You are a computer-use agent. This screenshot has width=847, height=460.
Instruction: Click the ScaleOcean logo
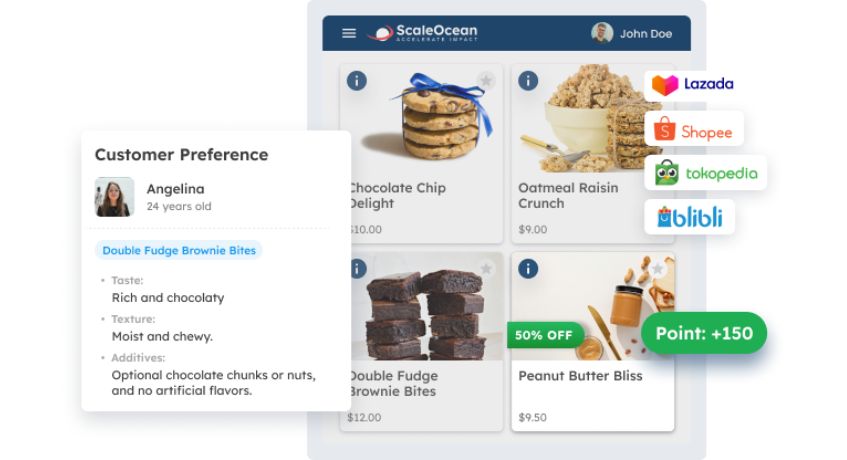[x=422, y=33]
